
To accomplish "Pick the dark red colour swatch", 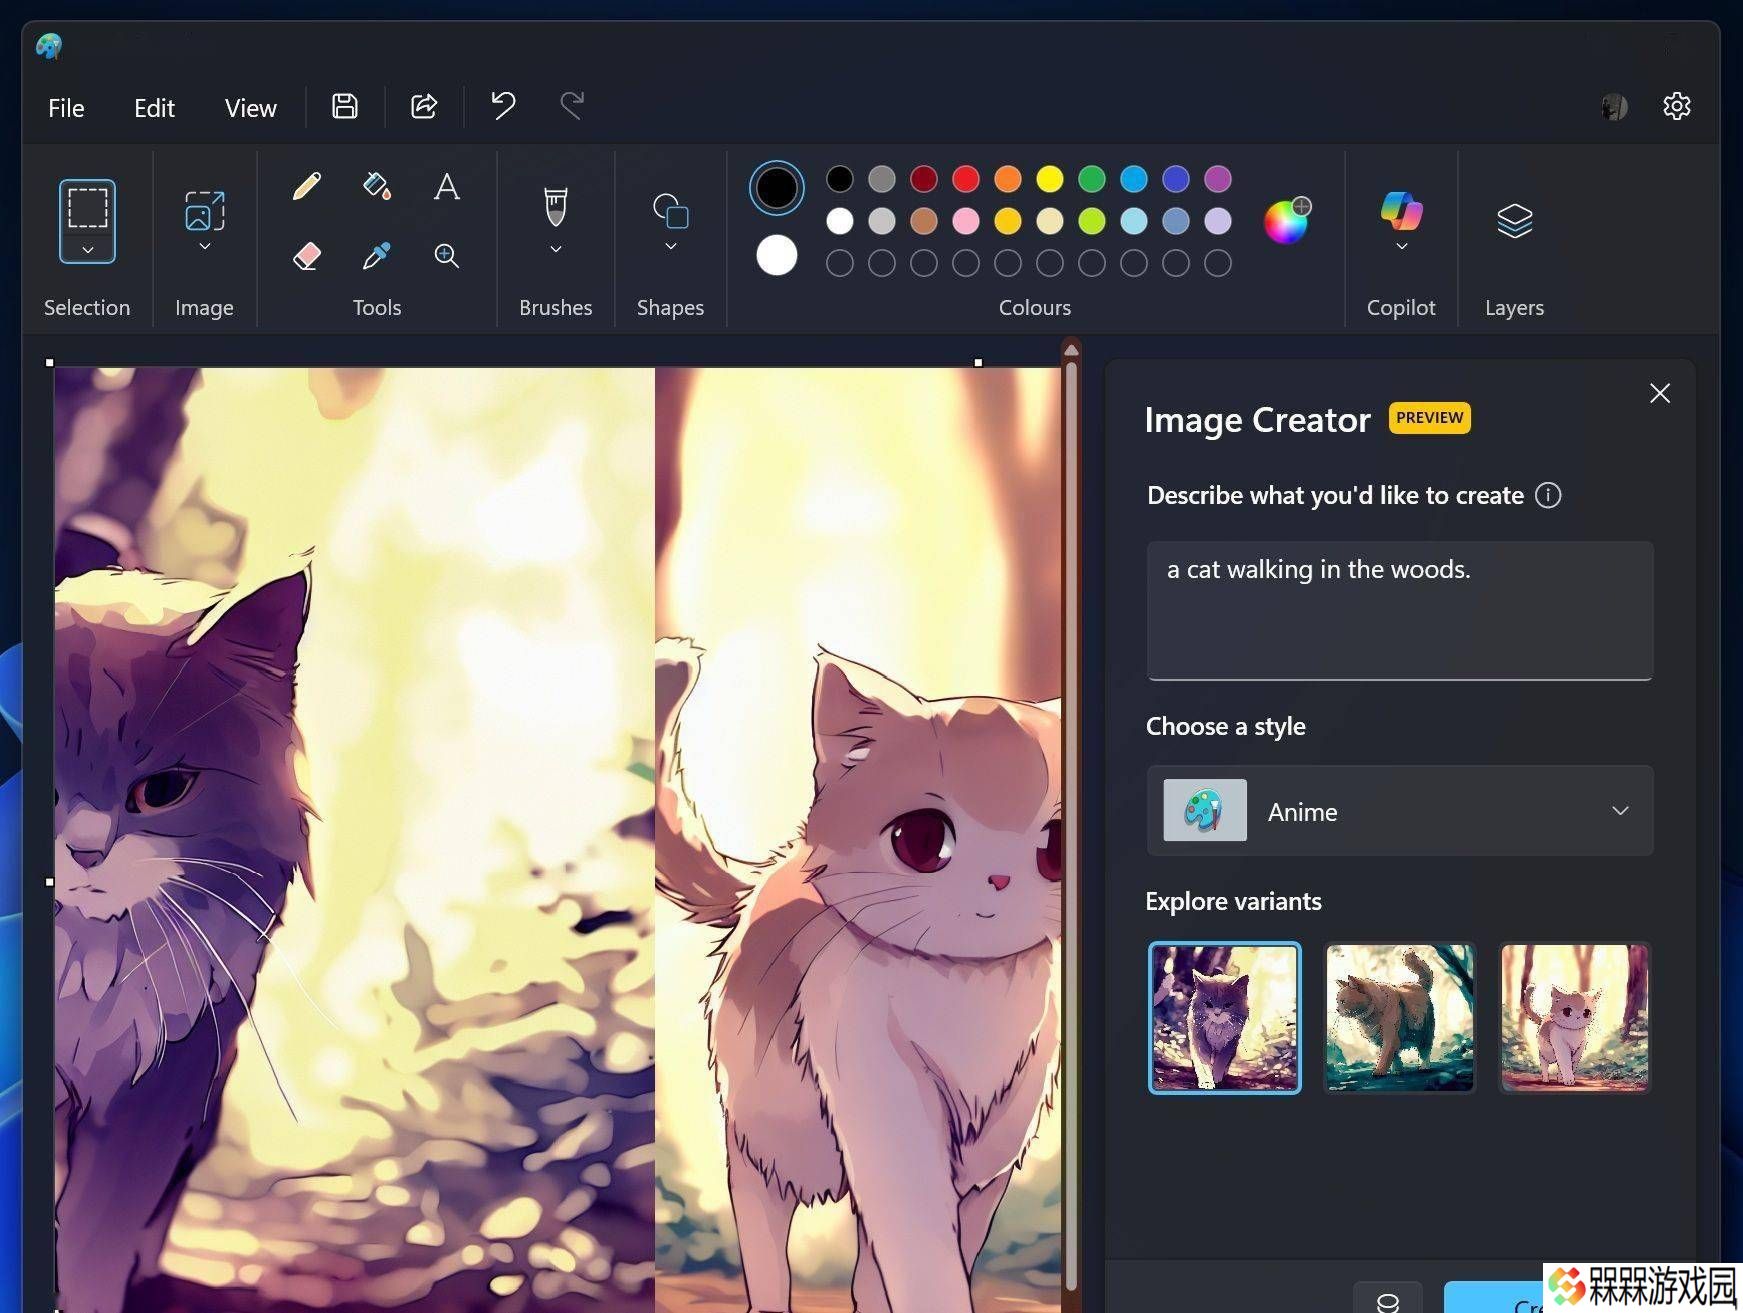I will [x=924, y=179].
